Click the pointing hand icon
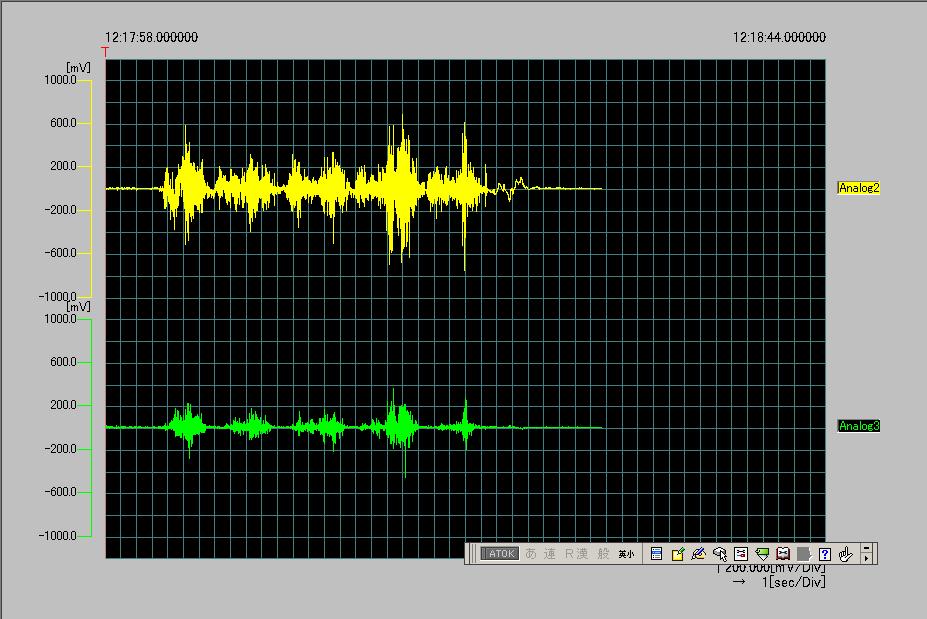The height and width of the screenshot is (619, 927). pos(846,554)
